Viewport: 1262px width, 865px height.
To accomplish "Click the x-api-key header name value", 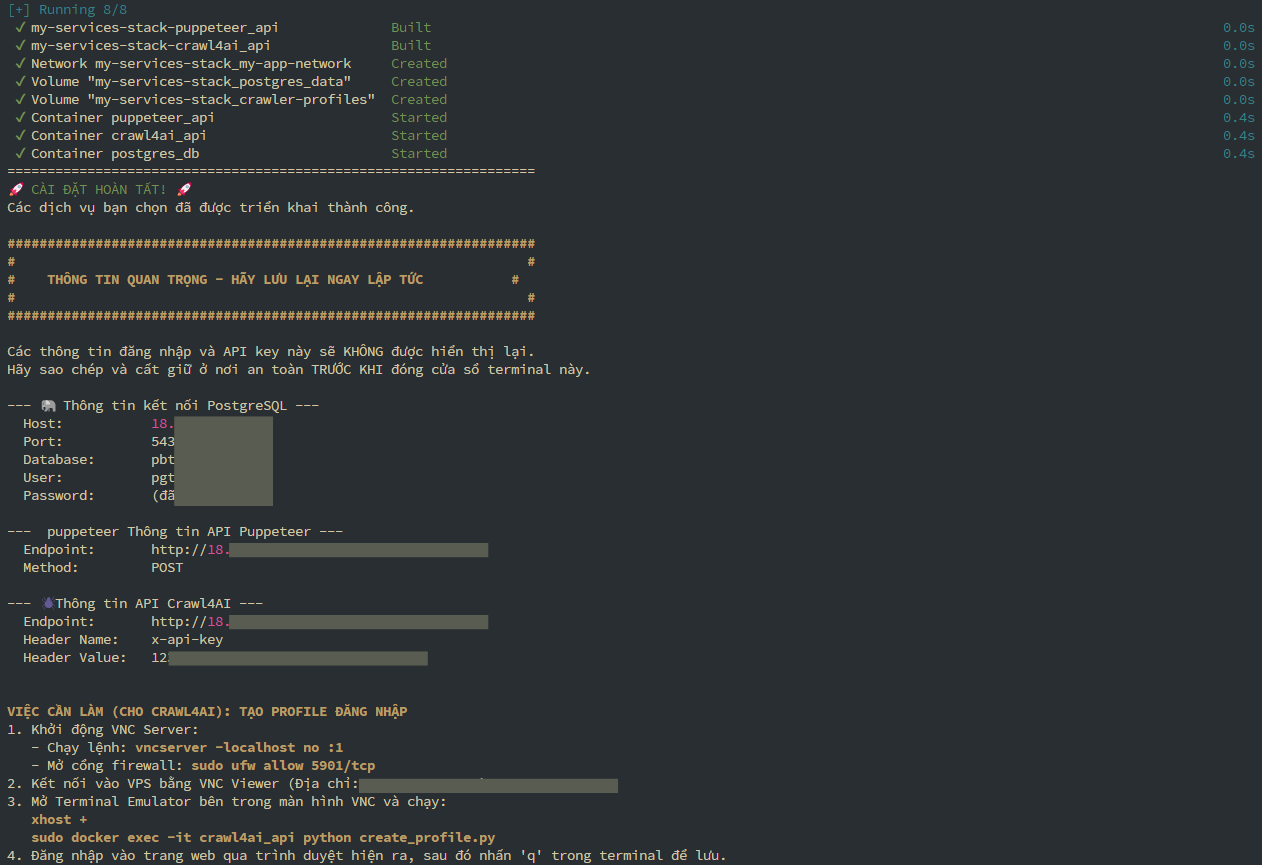I will point(187,640).
